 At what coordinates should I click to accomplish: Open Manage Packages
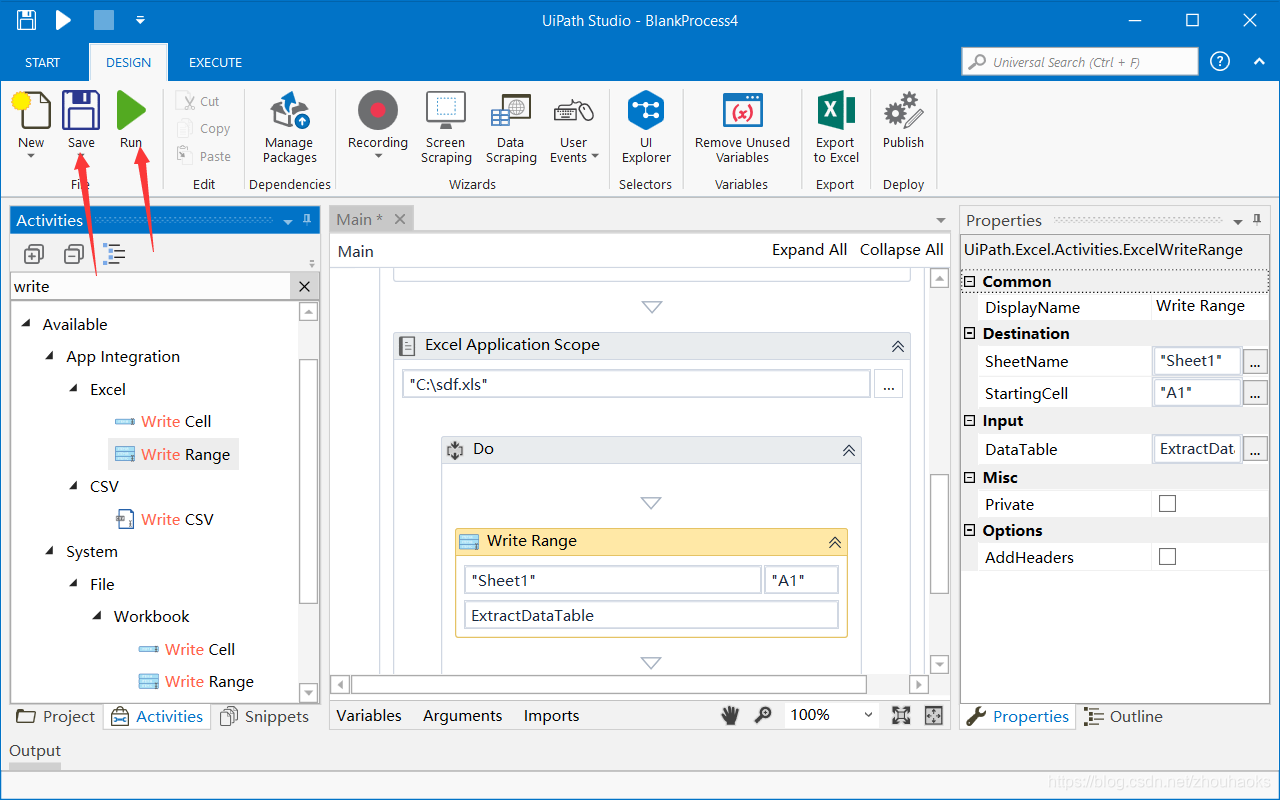290,126
